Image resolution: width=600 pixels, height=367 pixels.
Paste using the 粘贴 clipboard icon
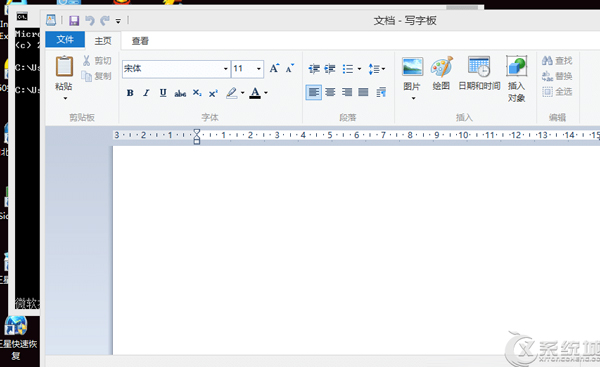click(x=64, y=67)
